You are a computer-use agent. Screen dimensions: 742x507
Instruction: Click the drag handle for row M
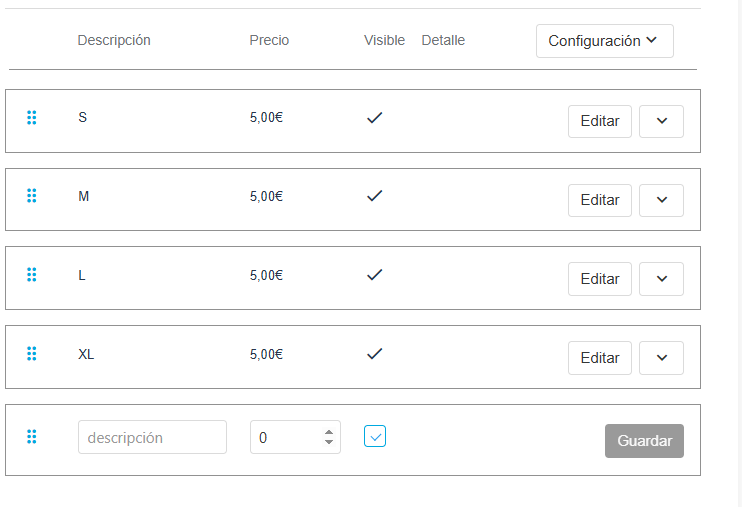click(32, 196)
